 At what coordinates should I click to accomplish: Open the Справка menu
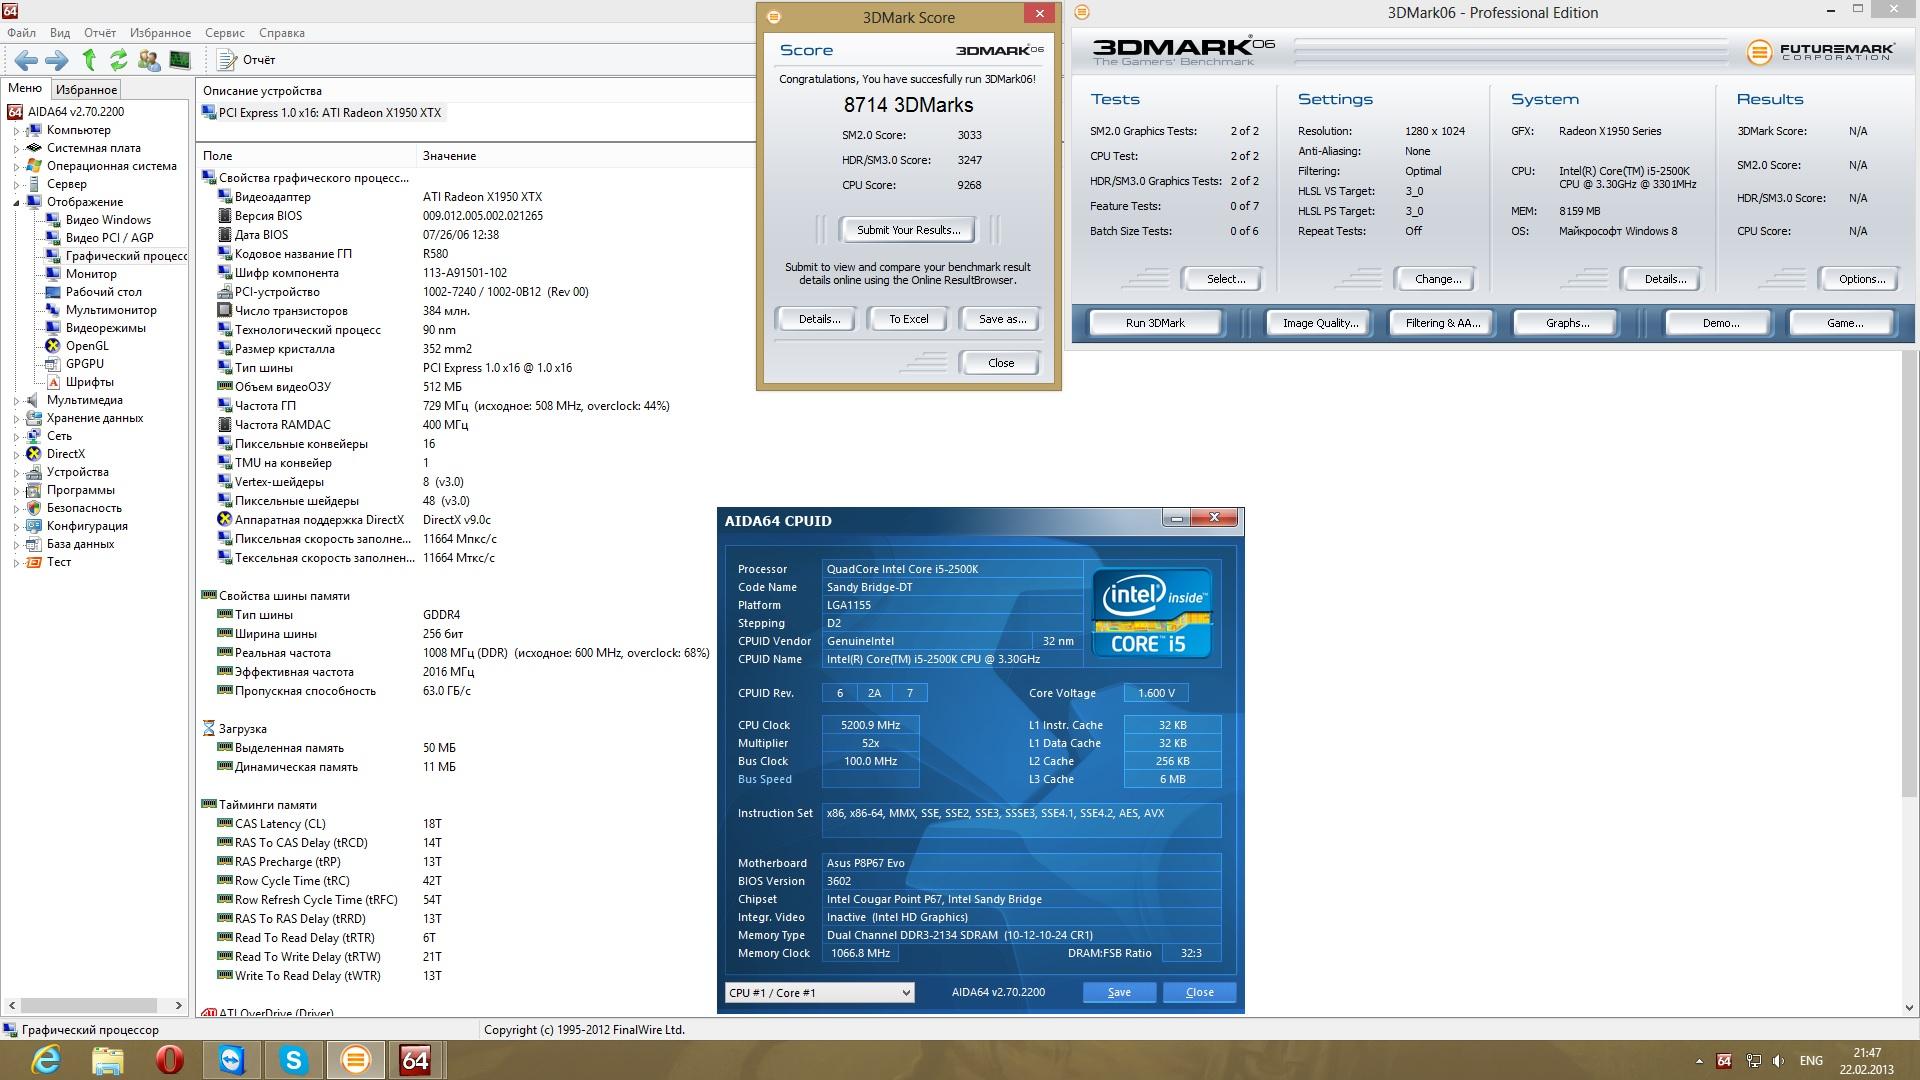coord(282,33)
